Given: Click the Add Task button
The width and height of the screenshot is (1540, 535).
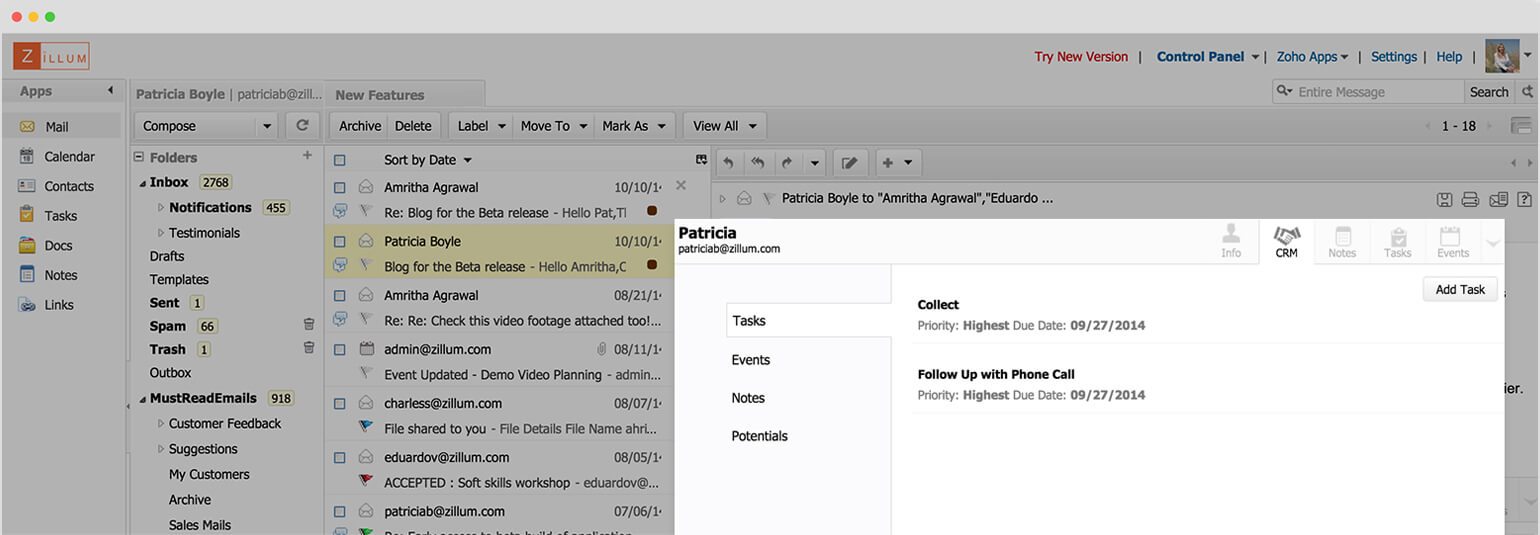Looking at the screenshot, I should 1460,289.
